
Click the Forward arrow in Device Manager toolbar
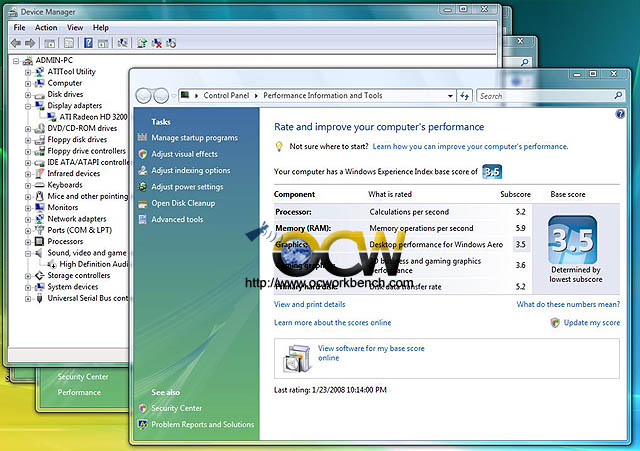(x=30, y=43)
